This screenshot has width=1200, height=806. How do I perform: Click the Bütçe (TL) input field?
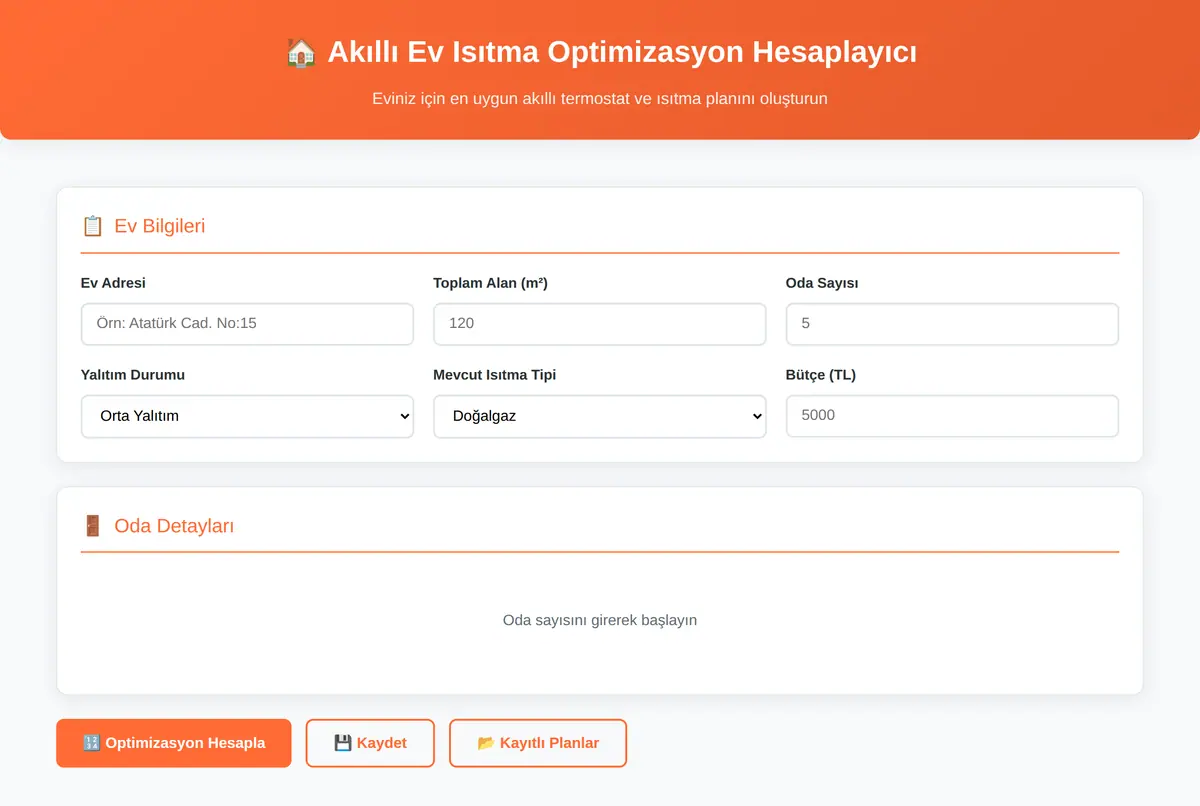pos(952,416)
